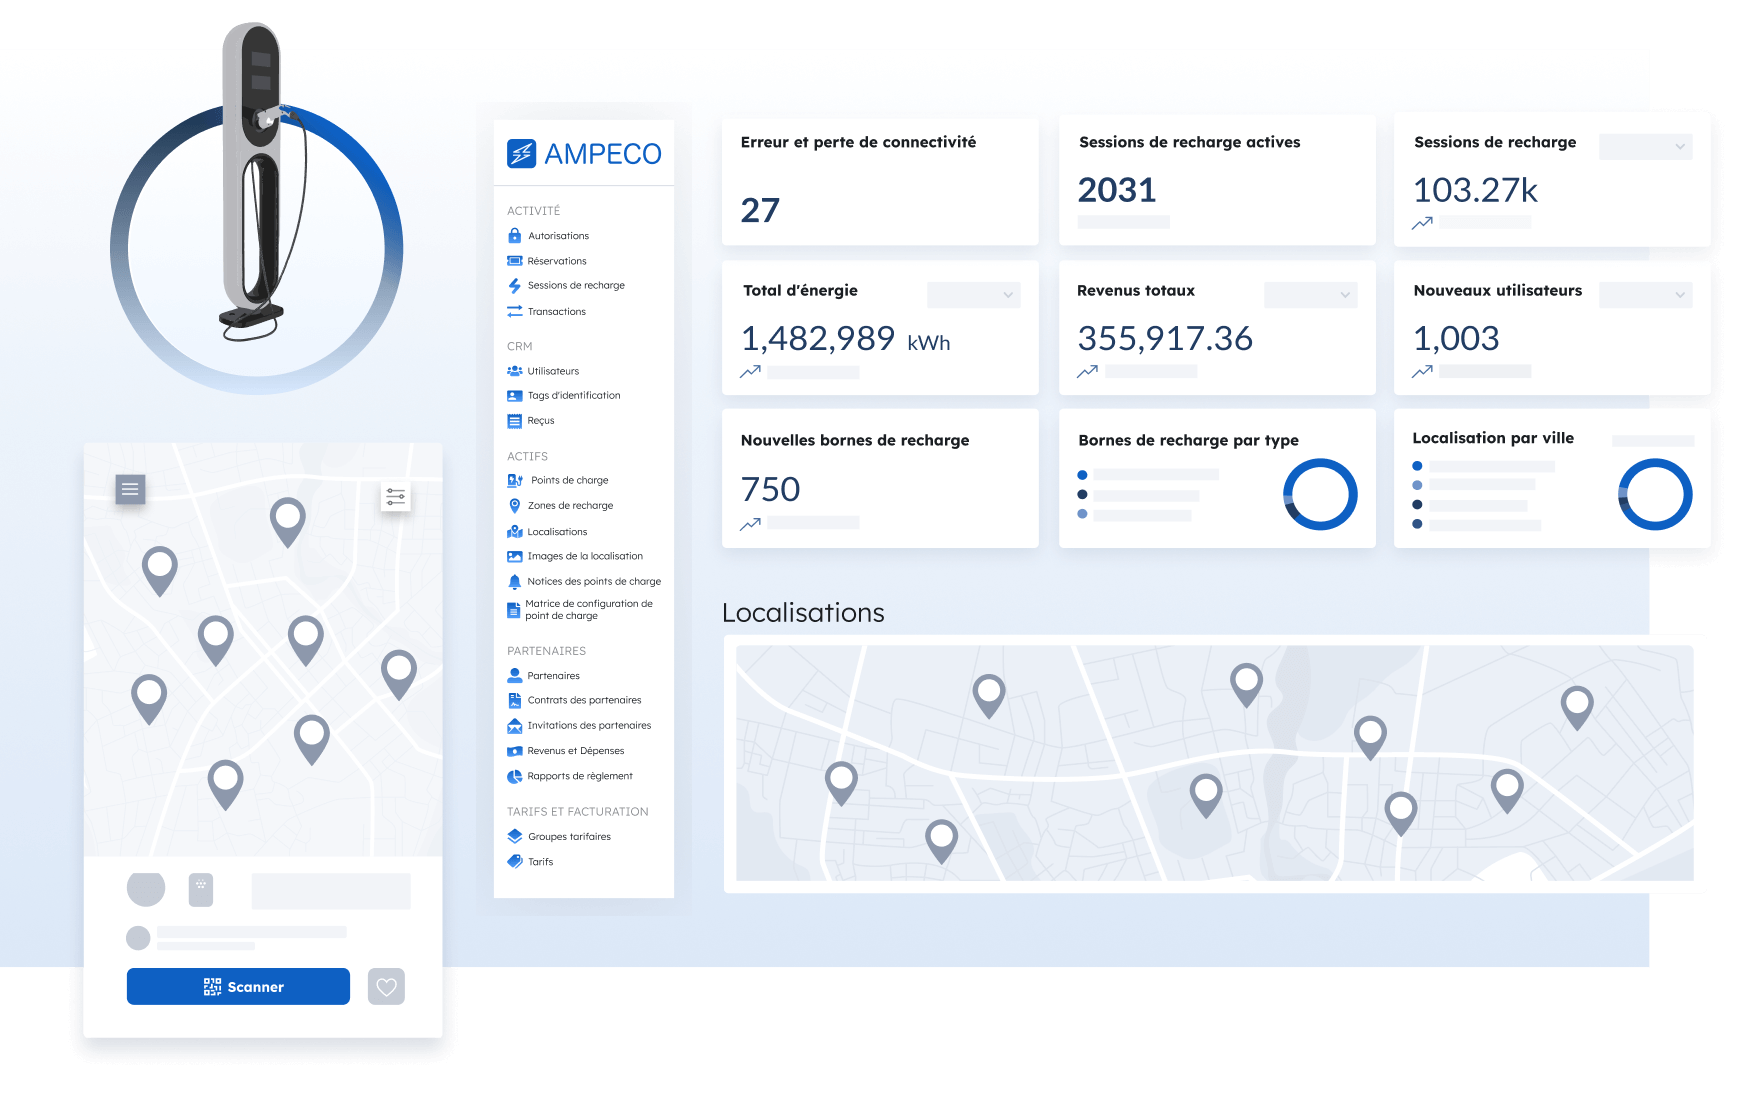The height and width of the screenshot is (1096, 1737).
Task: Open the hamburger menu on mobile map
Action: click(130, 489)
